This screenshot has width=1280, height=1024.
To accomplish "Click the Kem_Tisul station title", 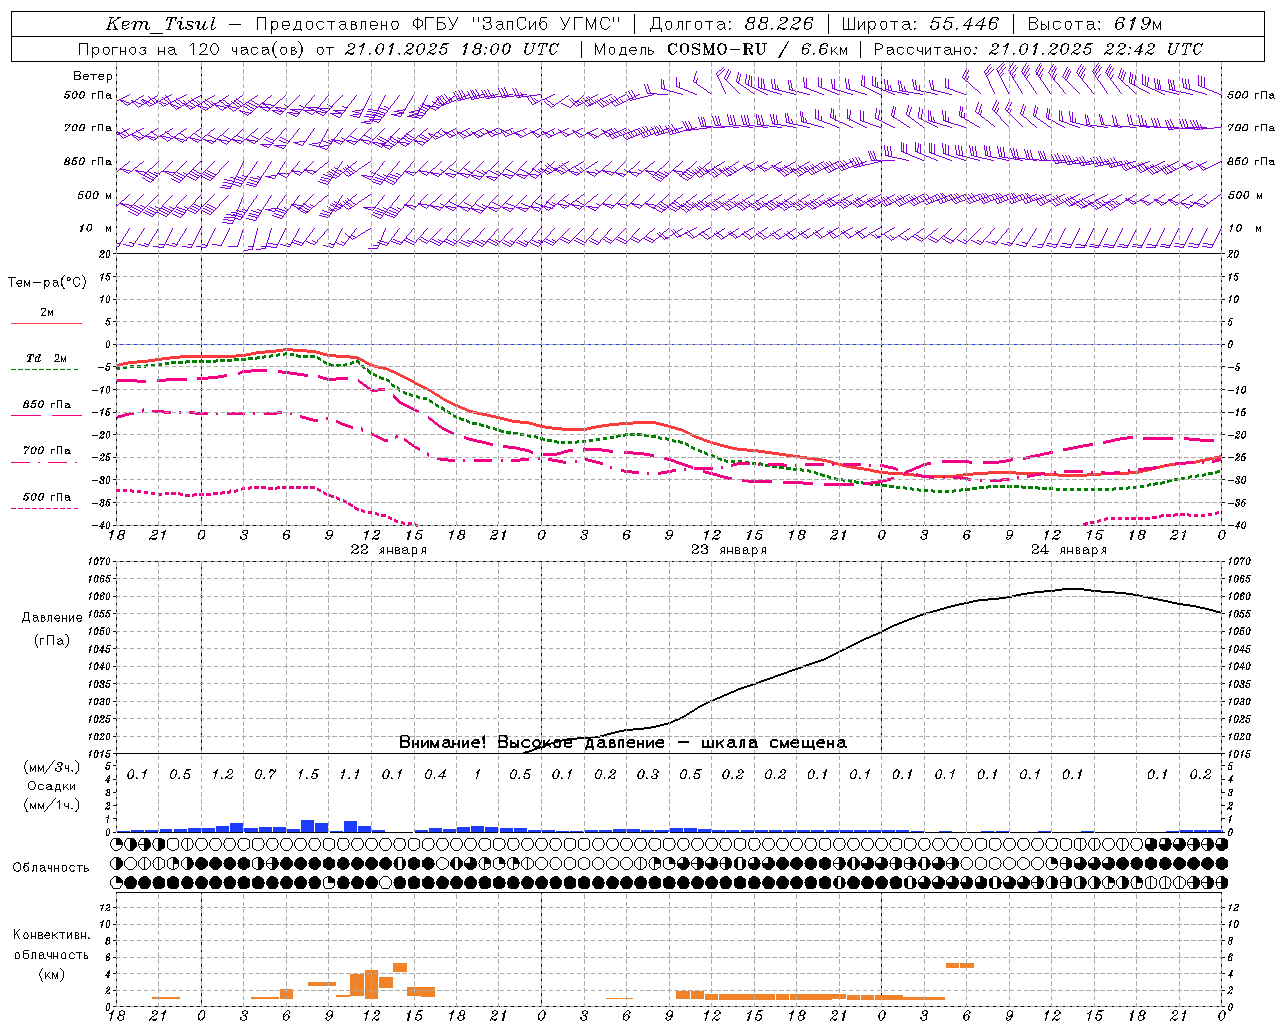I will 161,24.
